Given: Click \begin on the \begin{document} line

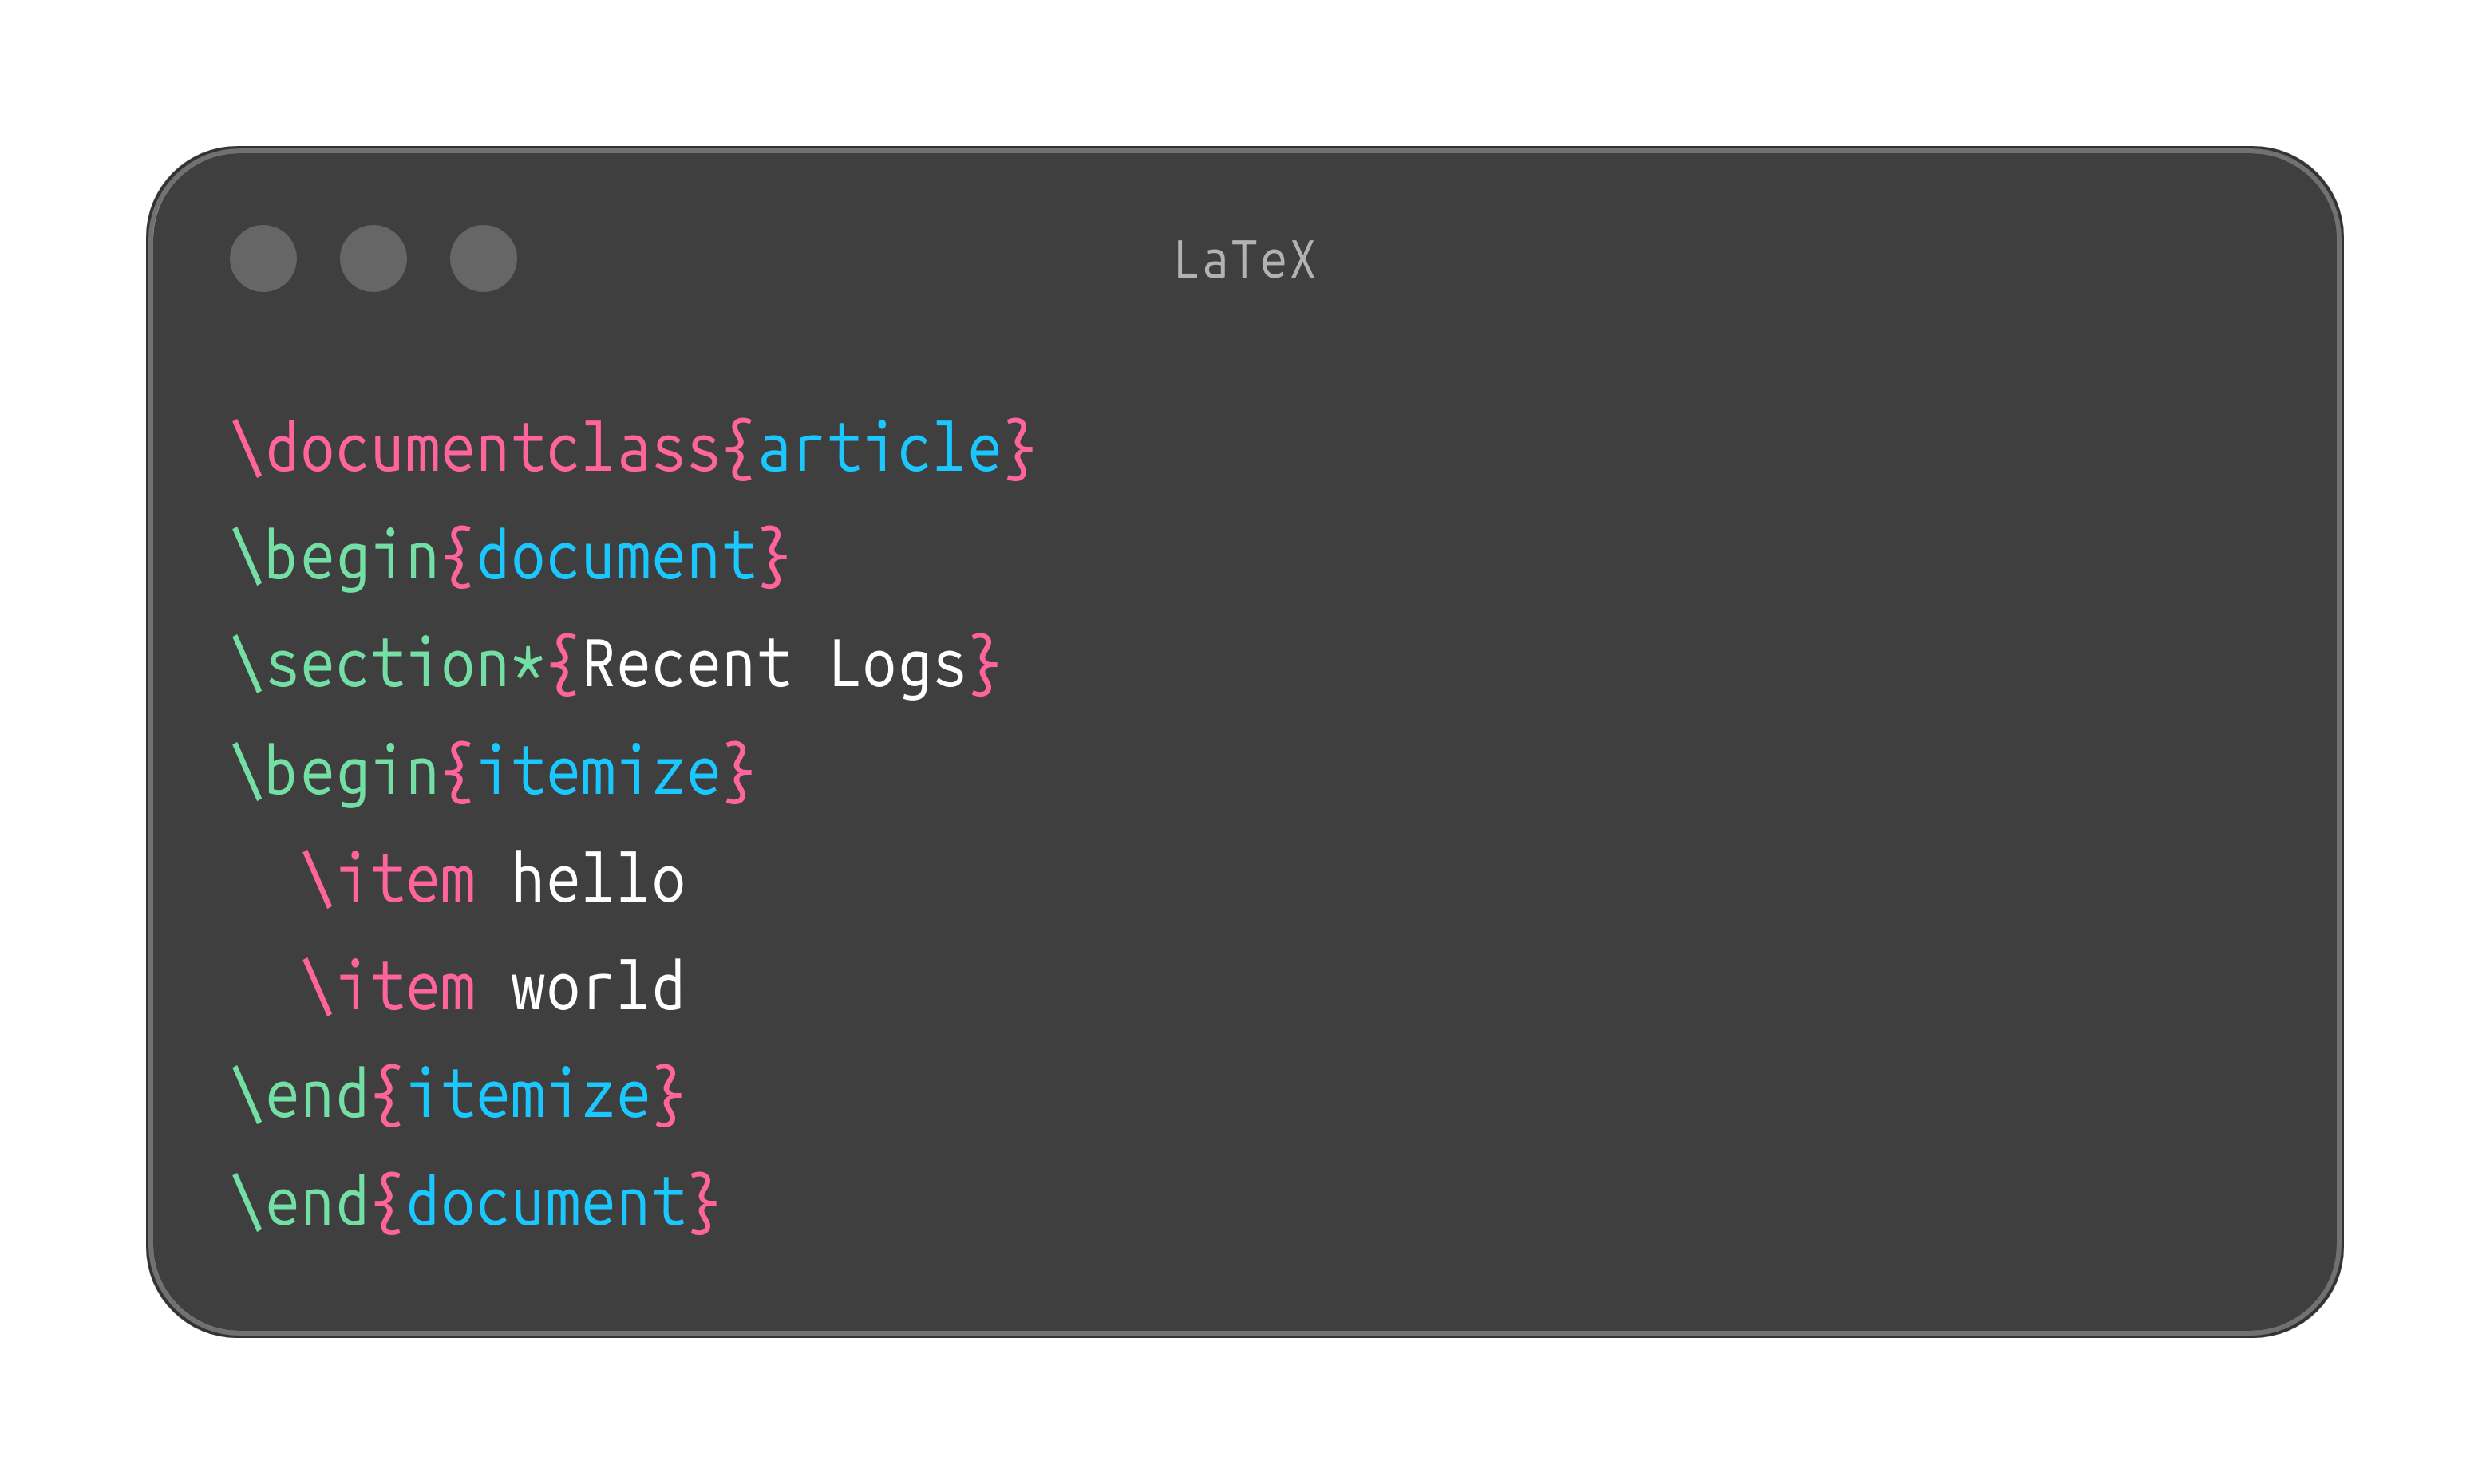Looking at the screenshot, I should (336, 557).
